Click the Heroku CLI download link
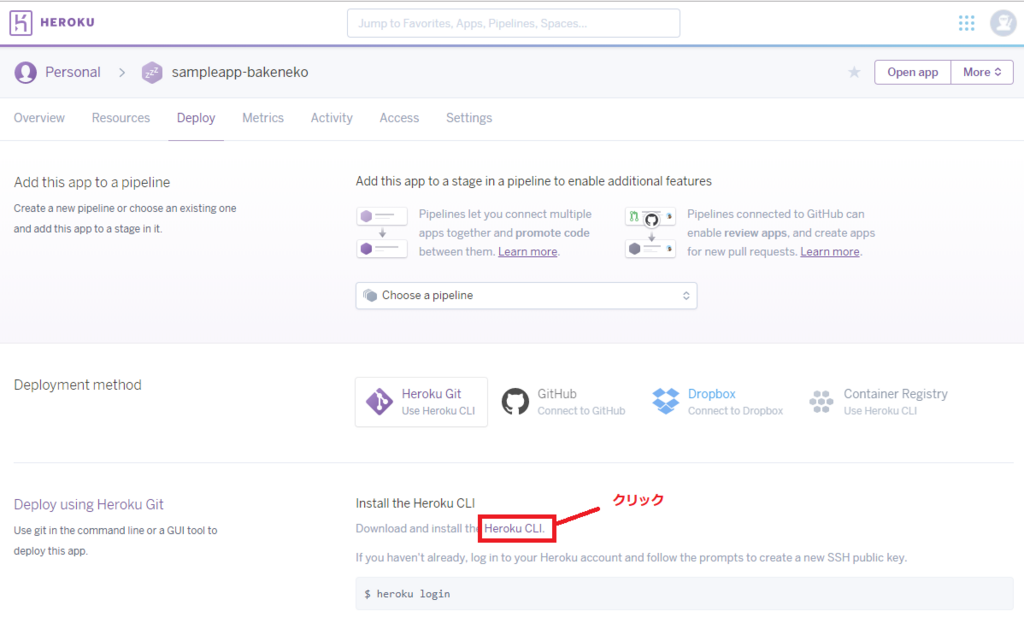Screen dimensions: 1024x623 [x=513, y=528]
